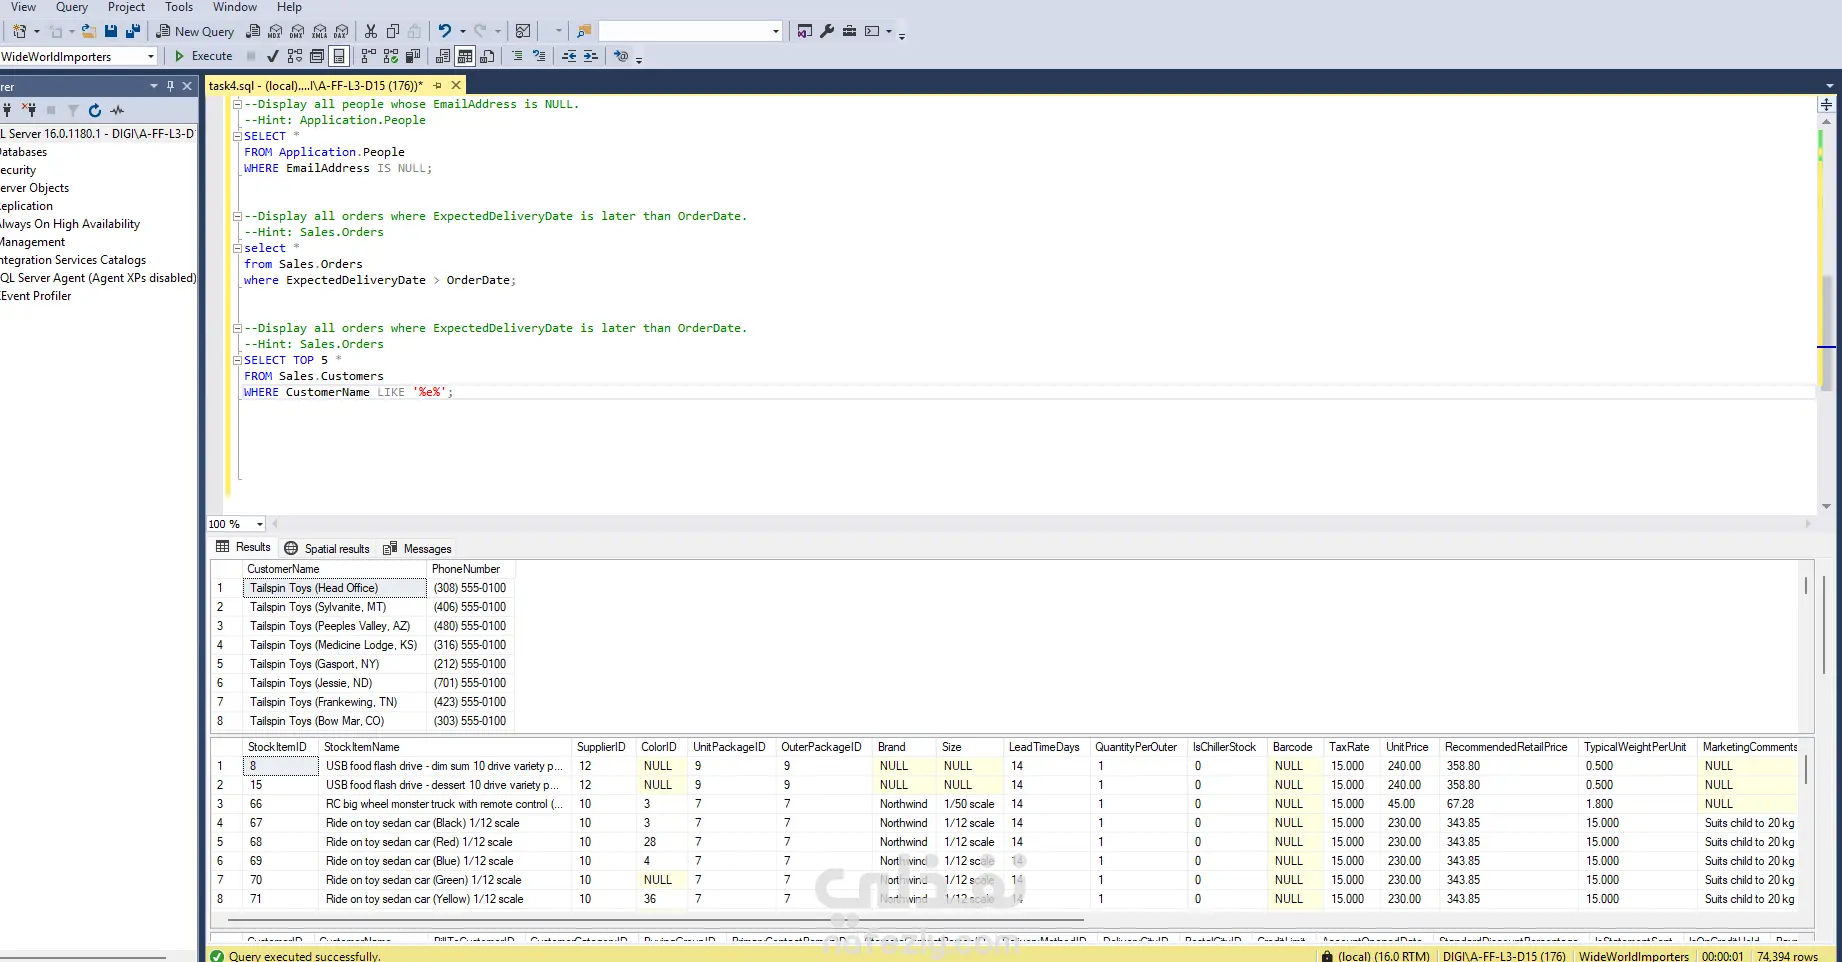Viewport: 1842px width, 962px height.
Task: Open the Project menu
Action: [x=126, y=7]
